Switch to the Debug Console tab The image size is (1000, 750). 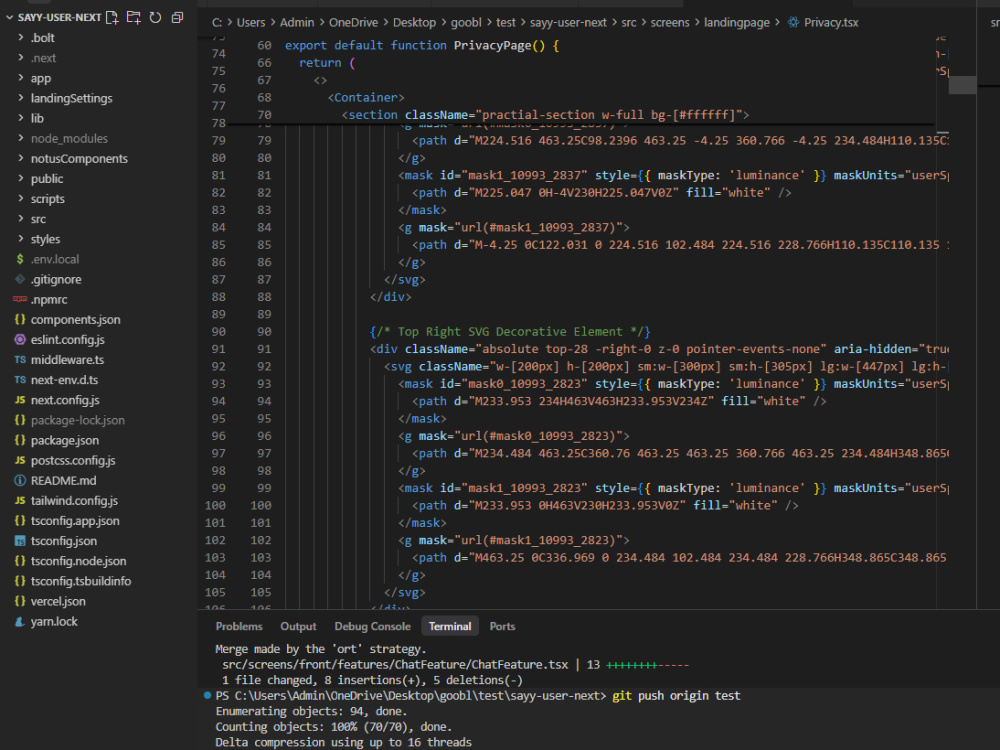372,626
